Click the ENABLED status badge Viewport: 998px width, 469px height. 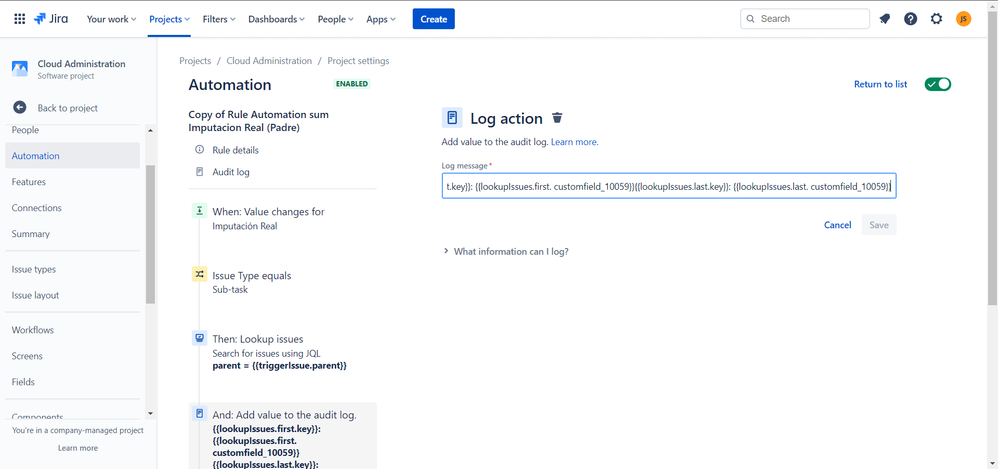click(352, 84)
